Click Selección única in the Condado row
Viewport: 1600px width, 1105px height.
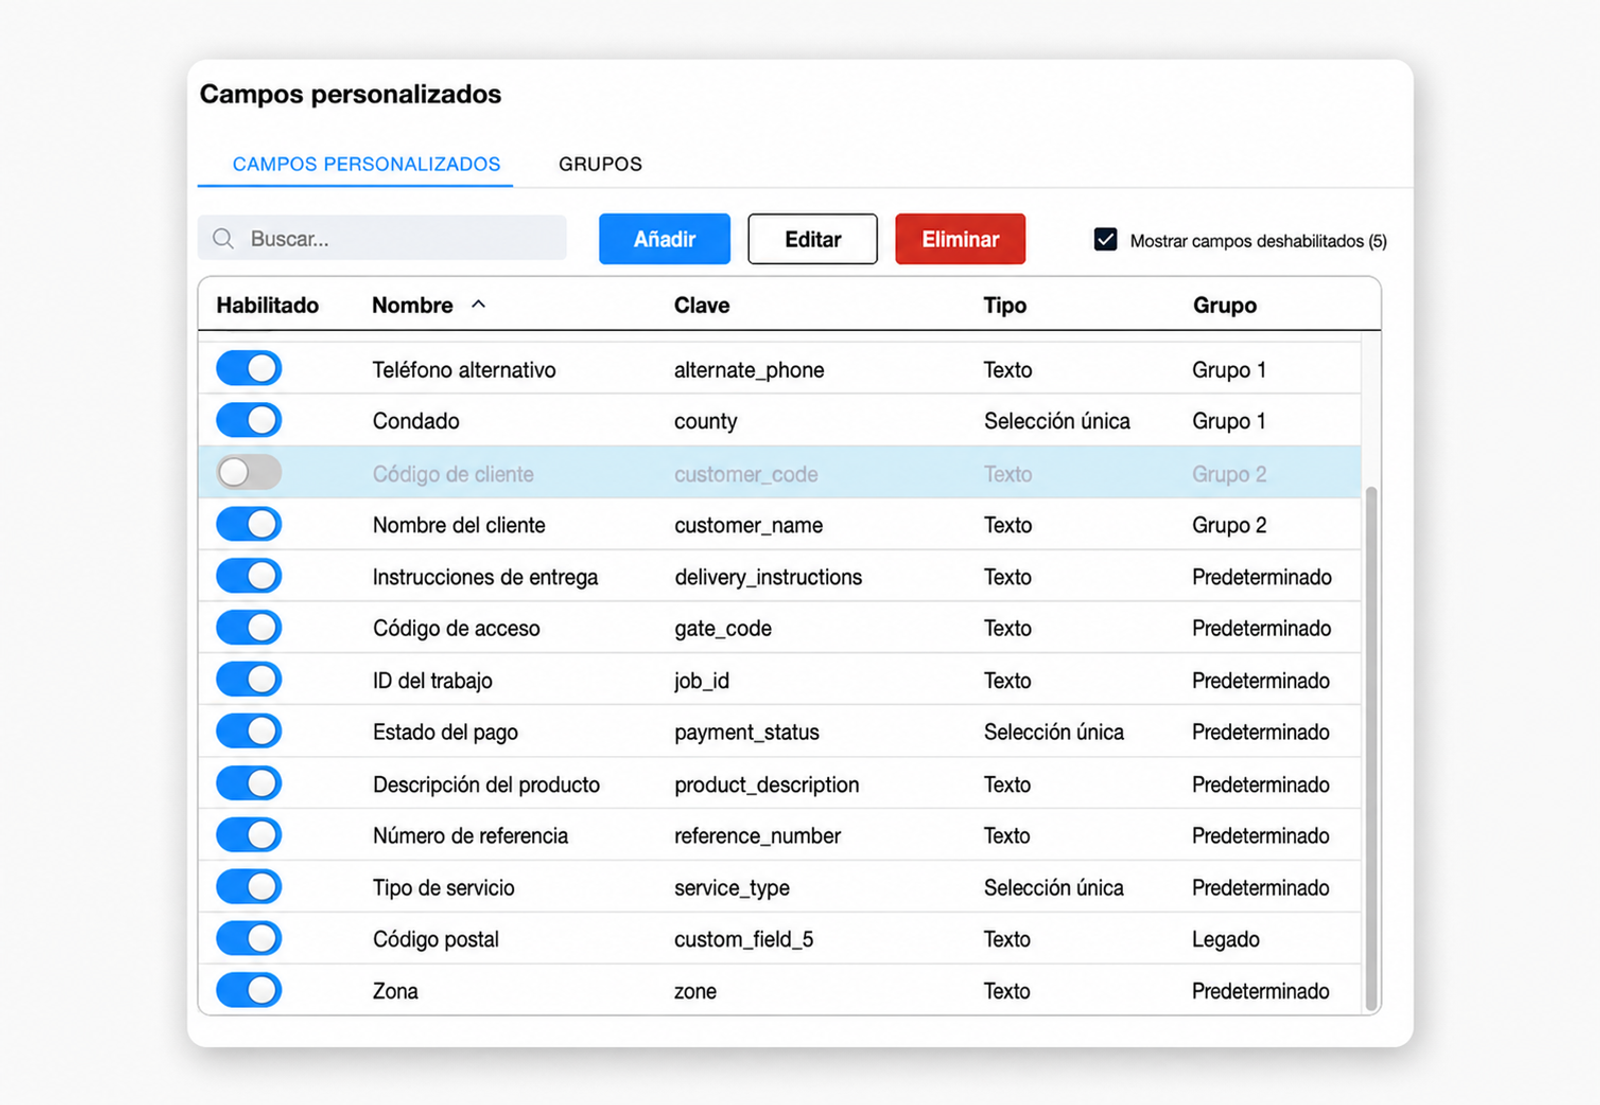click(1056, 421)
